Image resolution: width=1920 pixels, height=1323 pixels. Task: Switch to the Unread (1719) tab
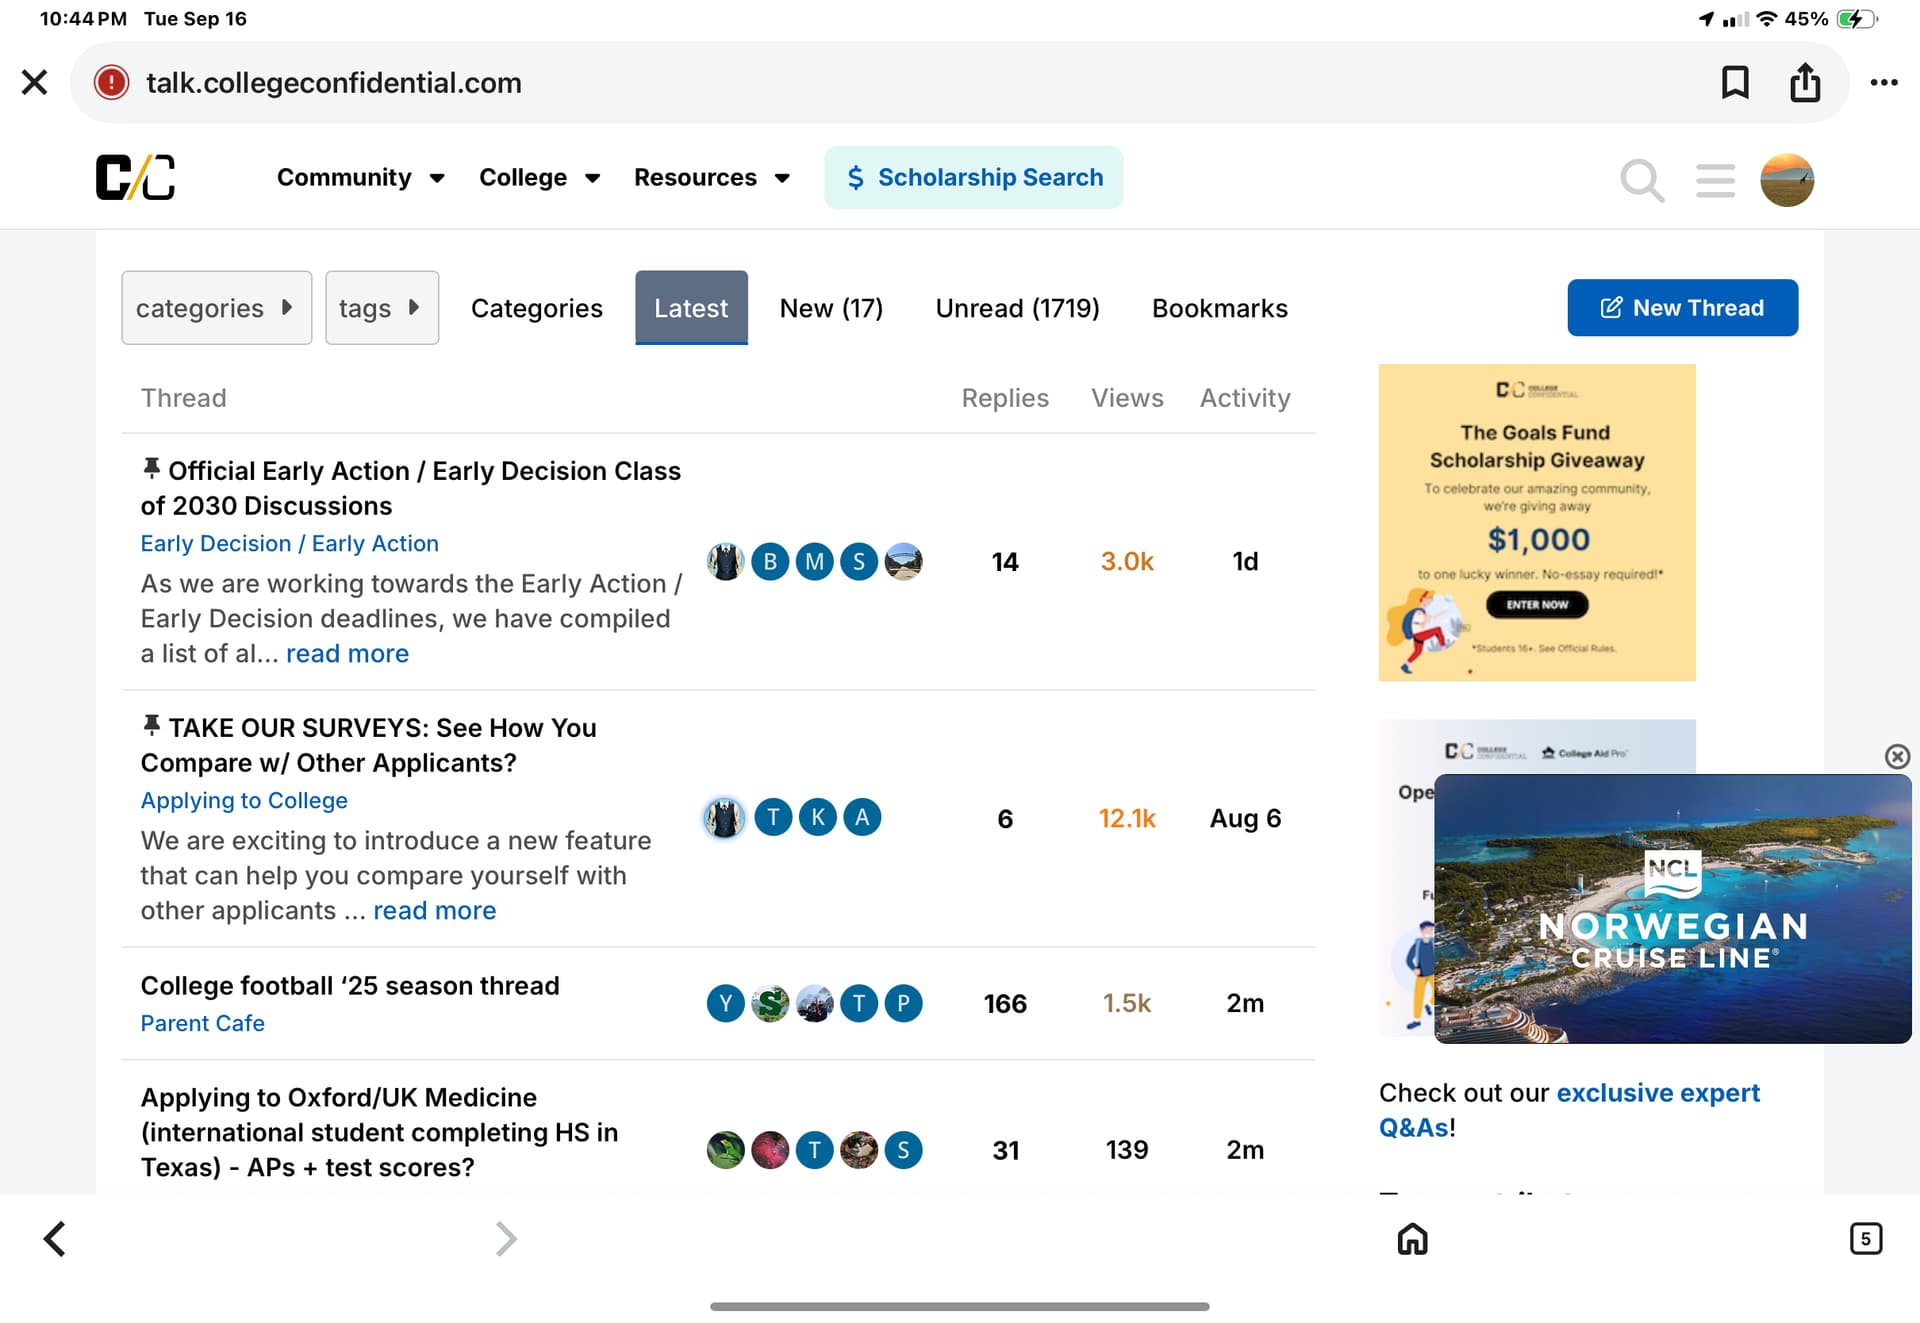1017,308
